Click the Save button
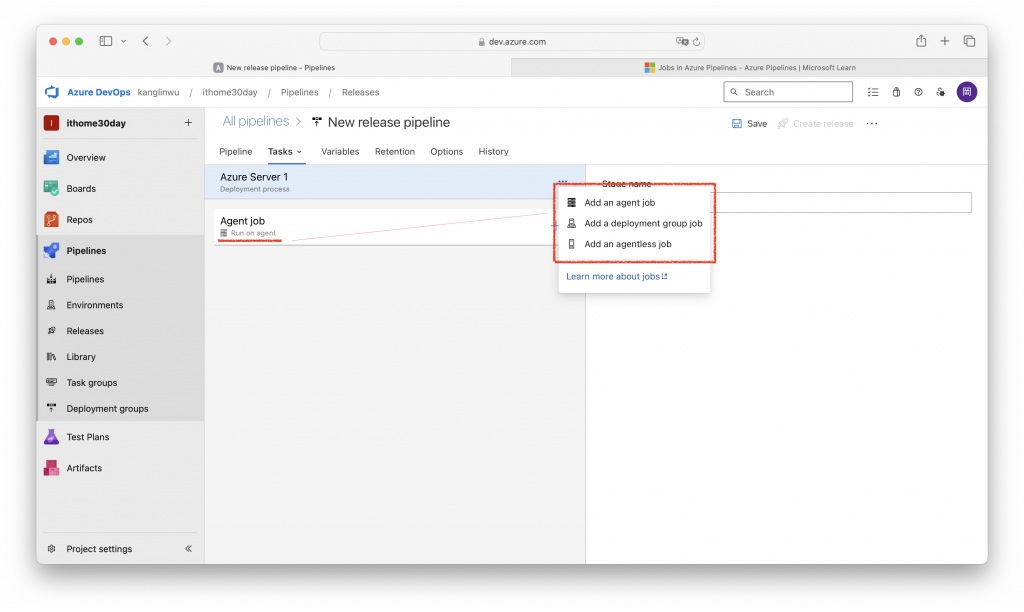1024x612 pixels. [749, 123]
